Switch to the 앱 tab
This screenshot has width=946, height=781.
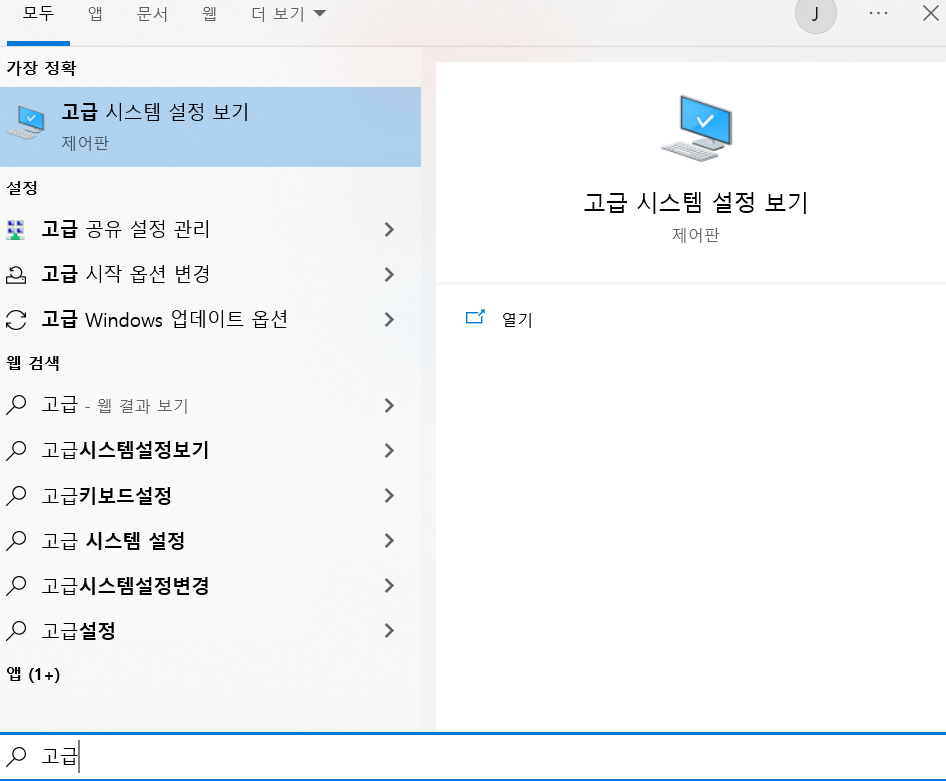(x=95, y=13)
